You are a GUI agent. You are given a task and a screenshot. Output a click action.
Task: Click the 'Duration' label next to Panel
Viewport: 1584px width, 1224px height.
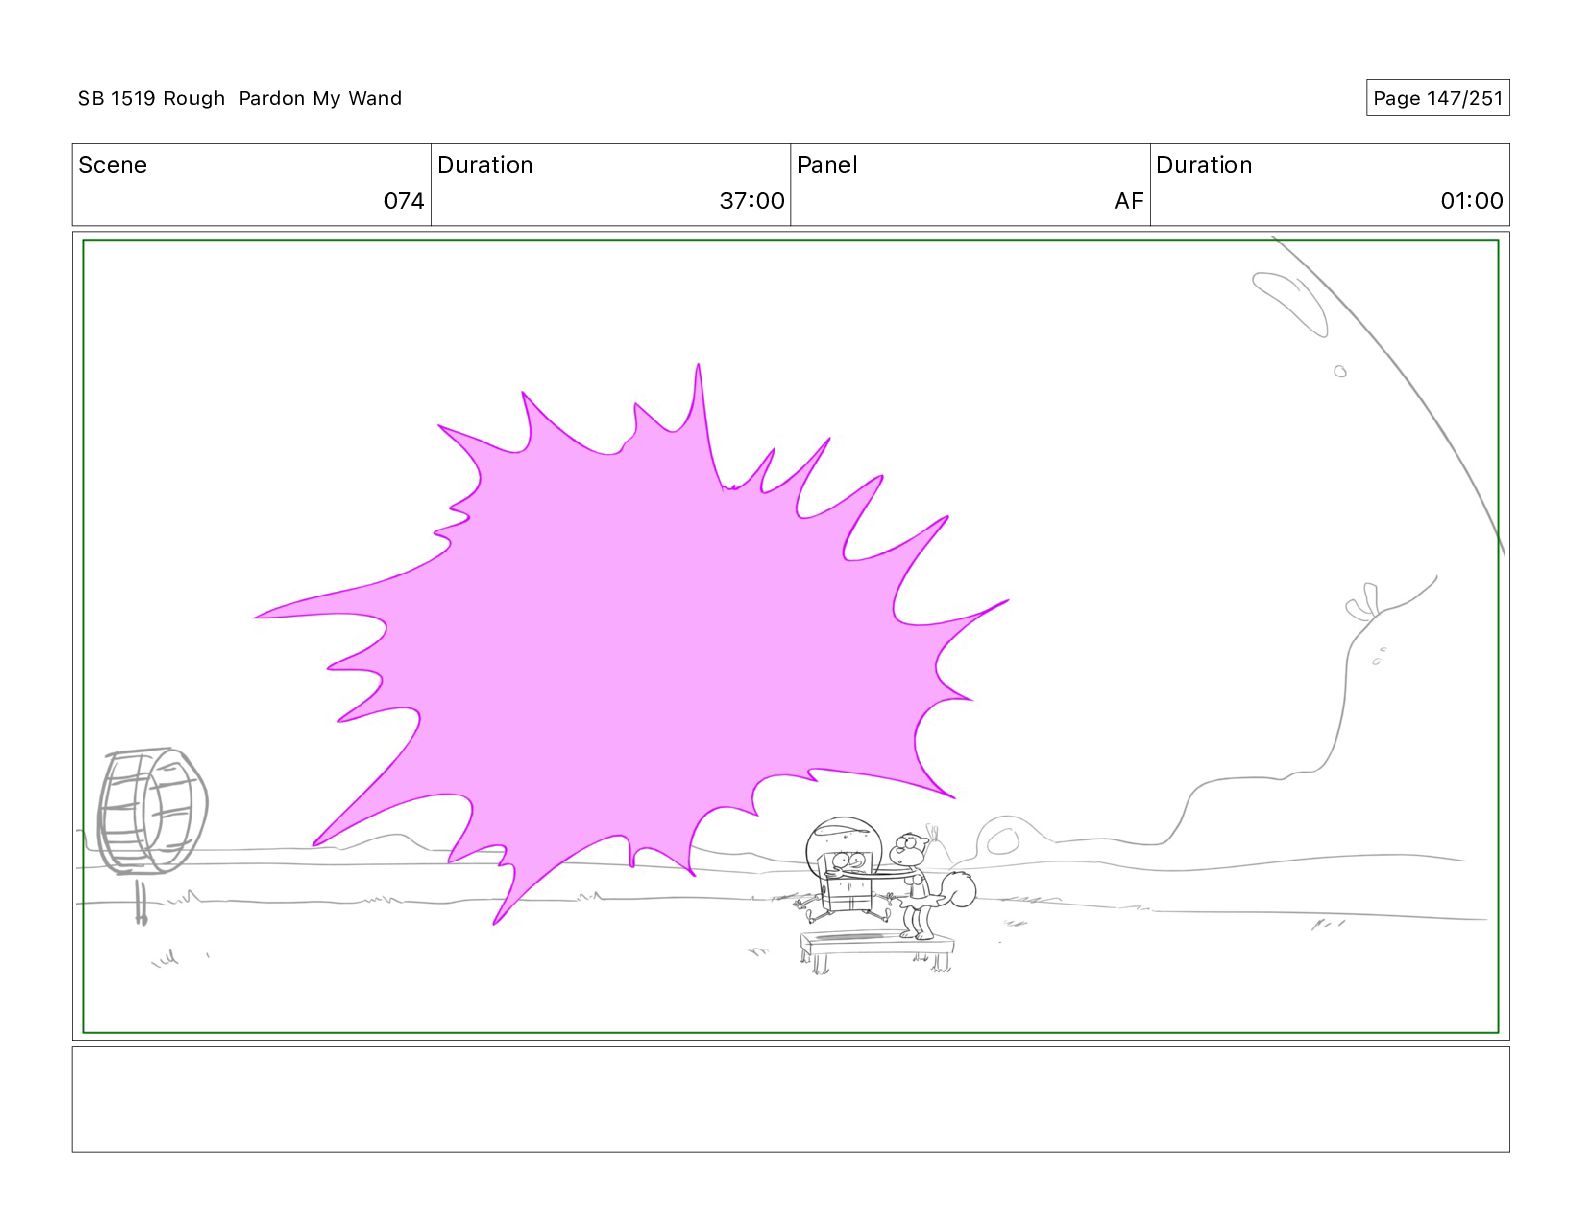(1204, 165)
